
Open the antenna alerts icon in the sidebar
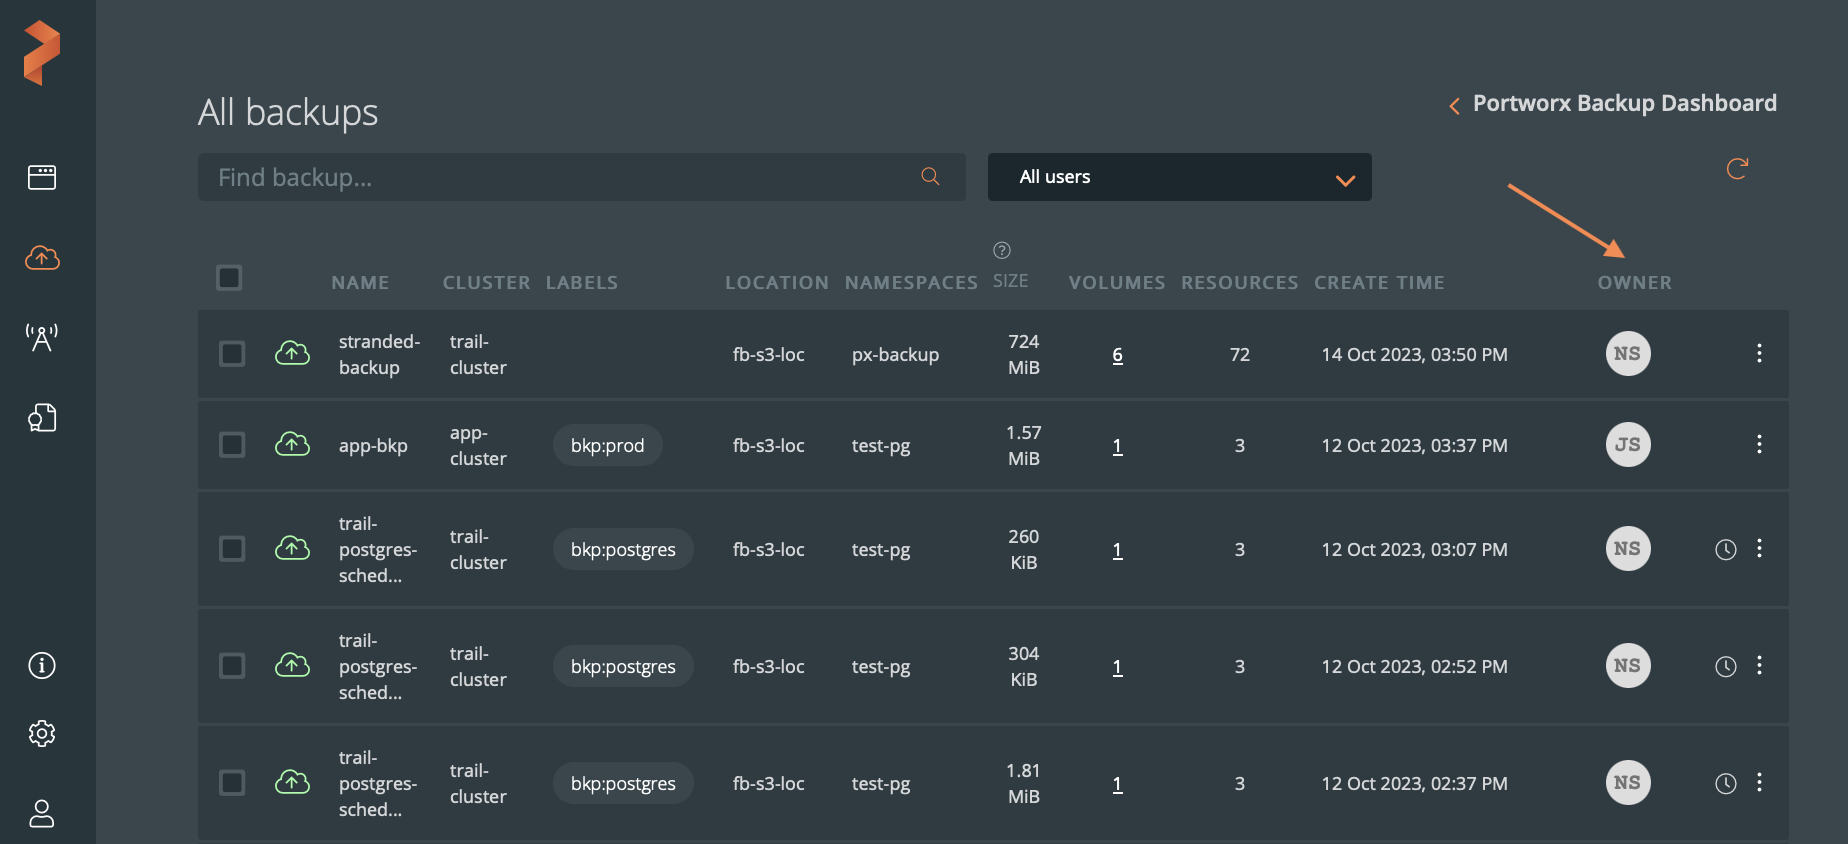[42, 338]
